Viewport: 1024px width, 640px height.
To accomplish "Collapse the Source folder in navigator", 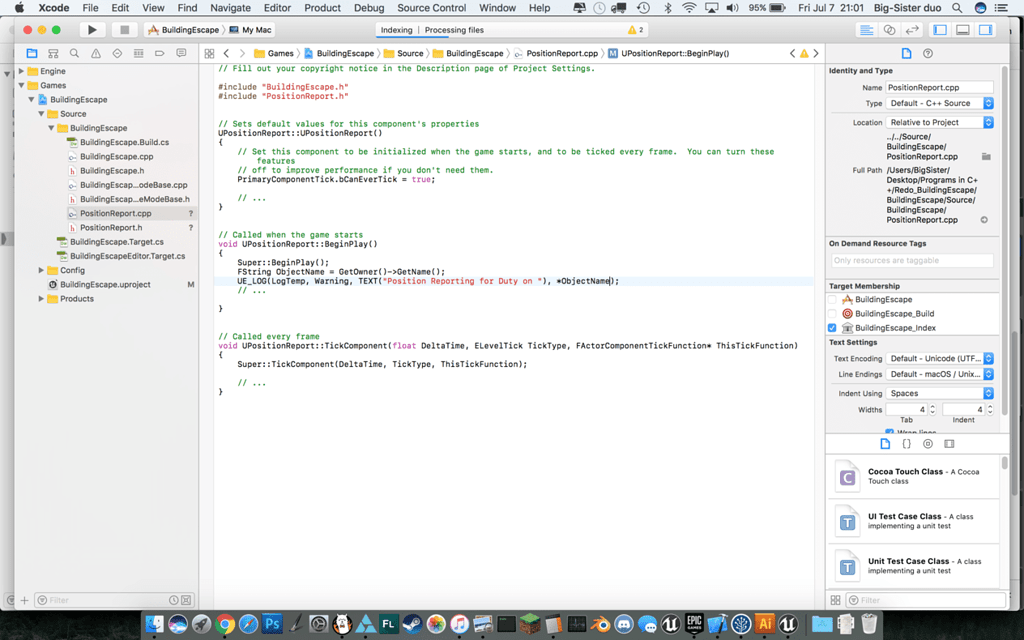I will (42, 114).
